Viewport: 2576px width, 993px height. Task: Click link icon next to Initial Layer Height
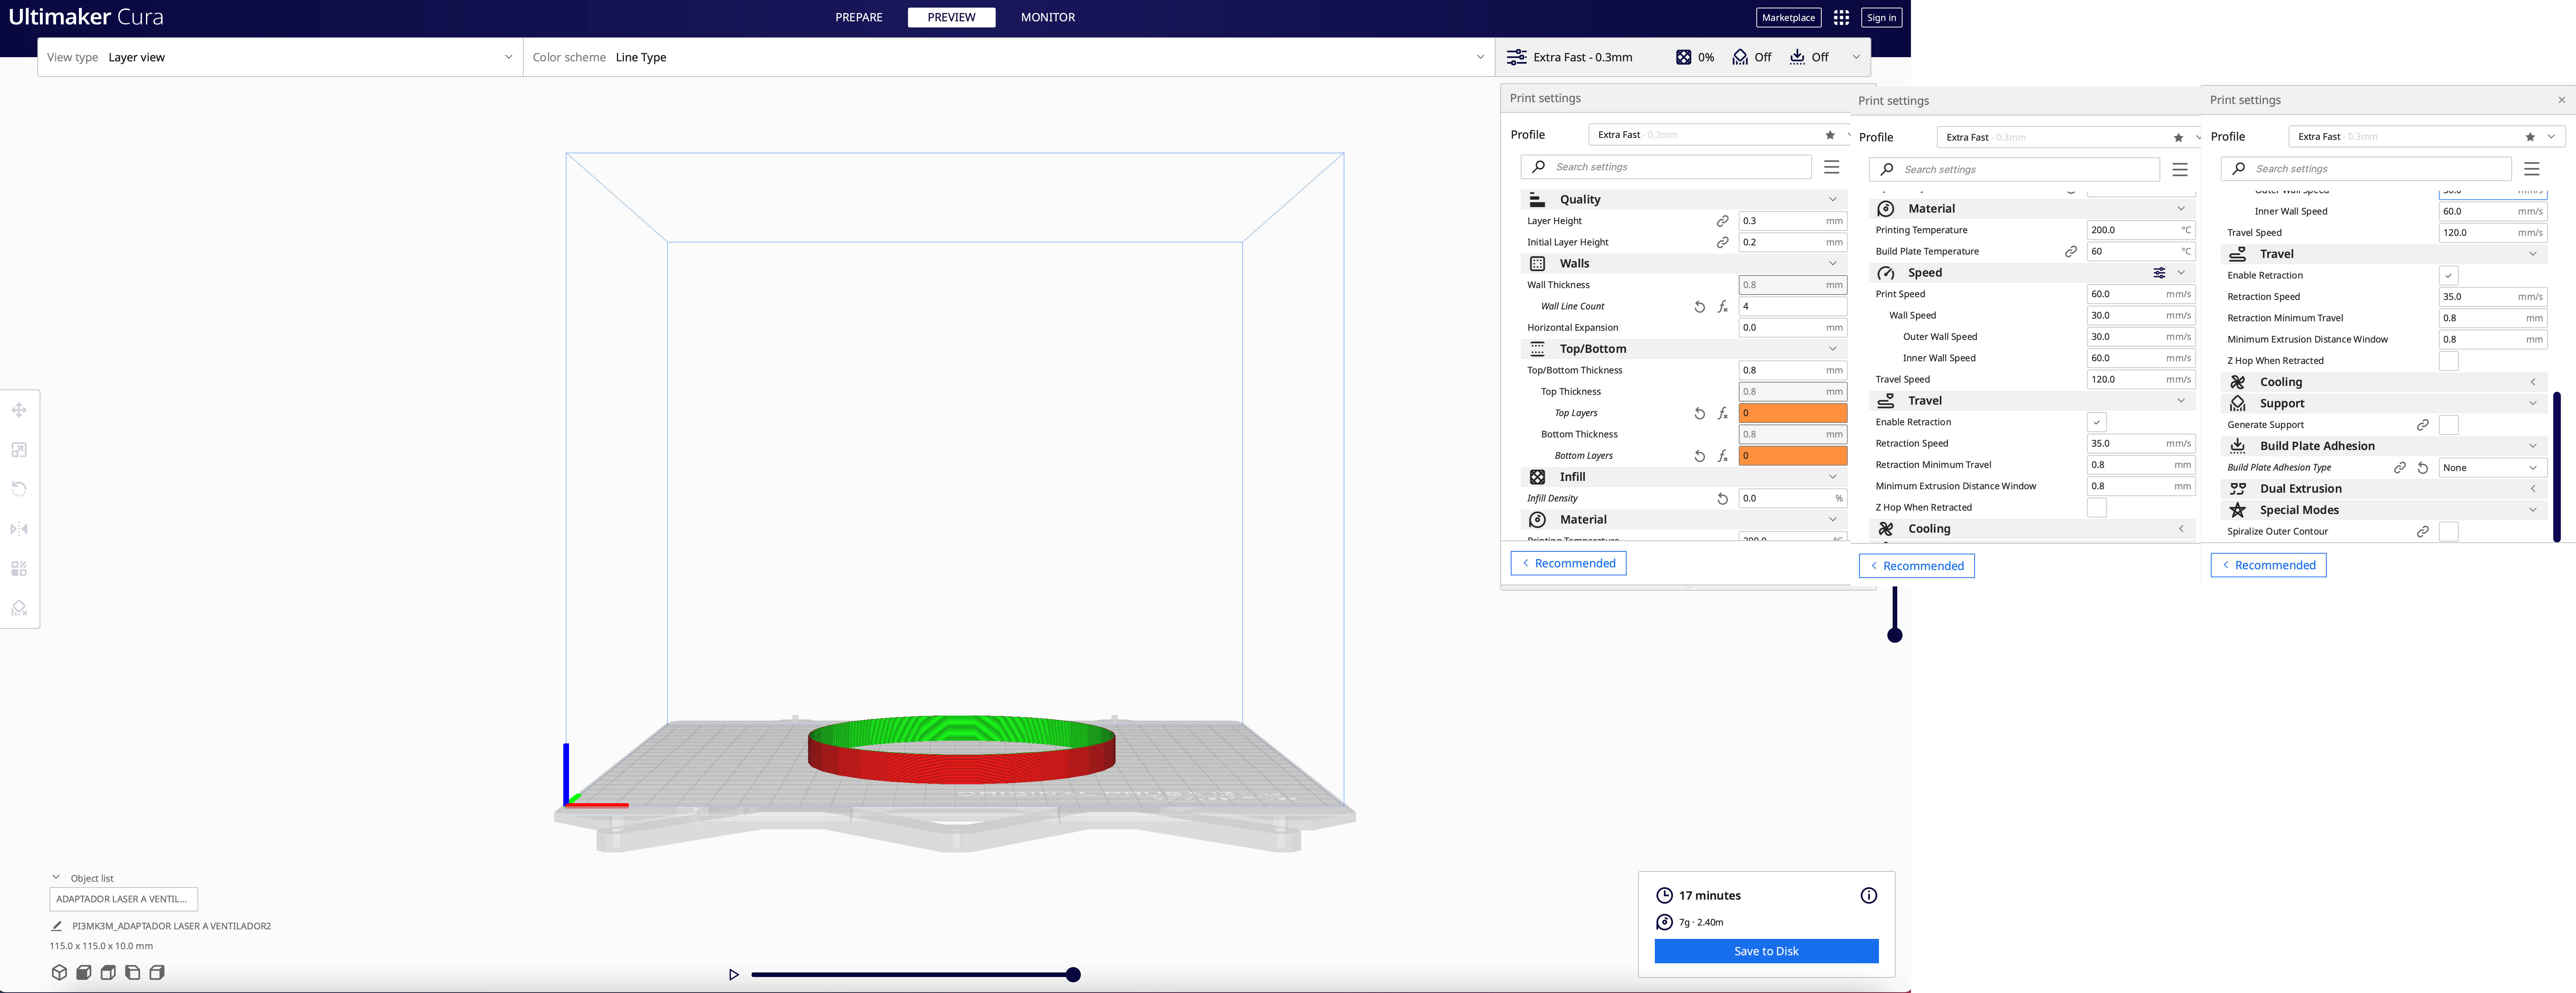pyautogui.click(x=1722, y=242)
